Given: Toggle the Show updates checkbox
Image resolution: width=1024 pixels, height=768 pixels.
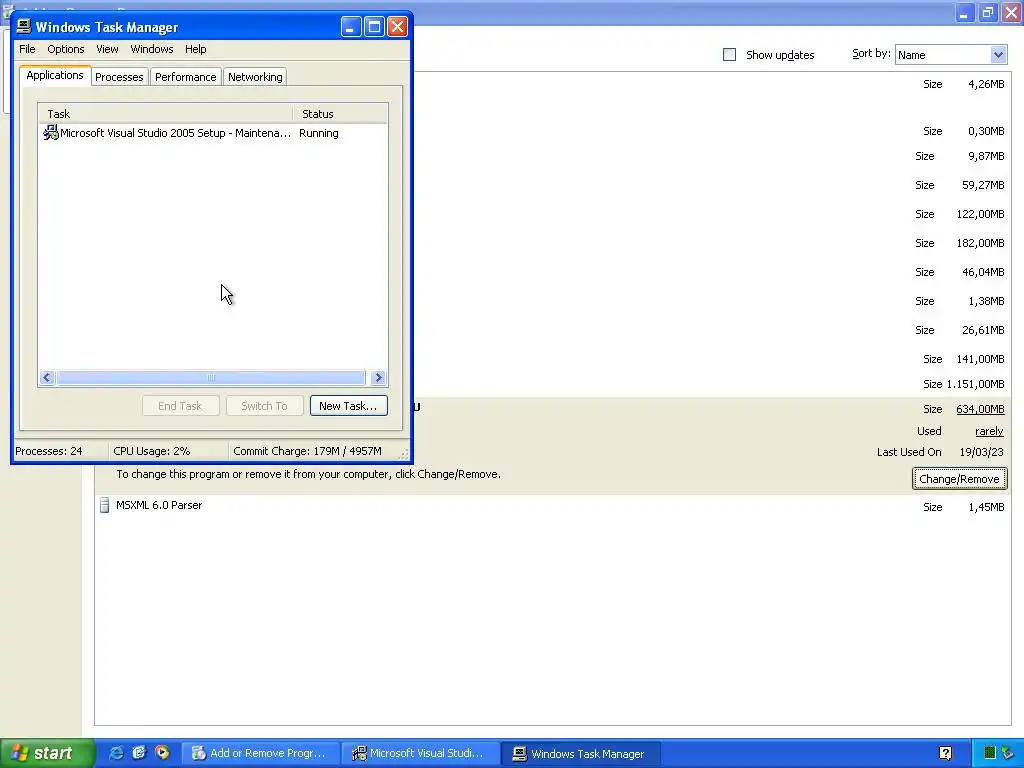Looking at the screenshot, I should [x=729, y=55].
